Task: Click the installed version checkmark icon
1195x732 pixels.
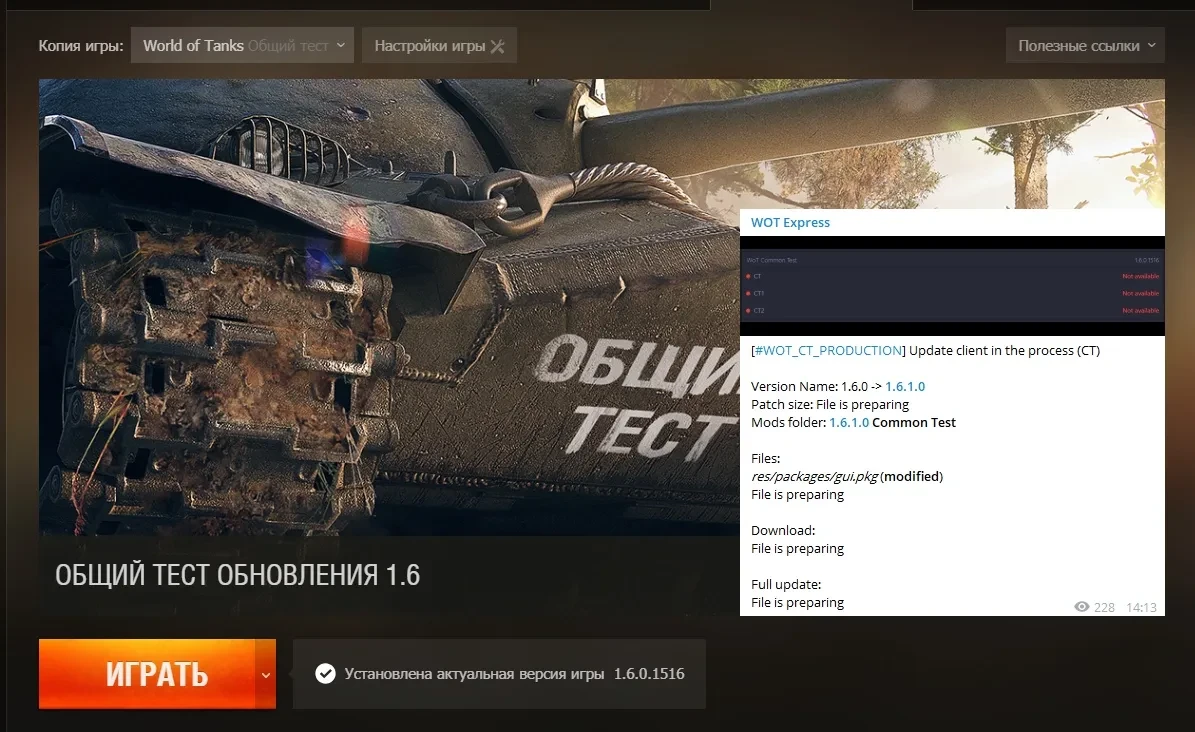Action: click(x=325, y=674)
